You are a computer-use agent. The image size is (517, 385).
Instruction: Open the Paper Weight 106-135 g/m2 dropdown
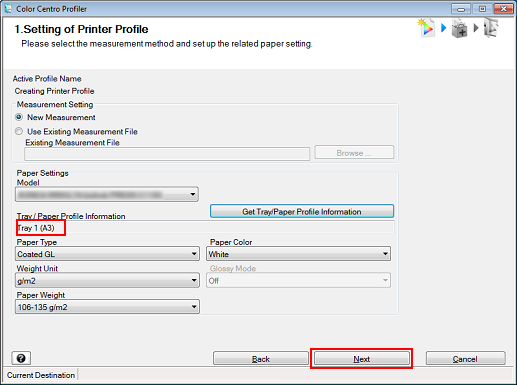pyautogui.click(x=107, y=307)
